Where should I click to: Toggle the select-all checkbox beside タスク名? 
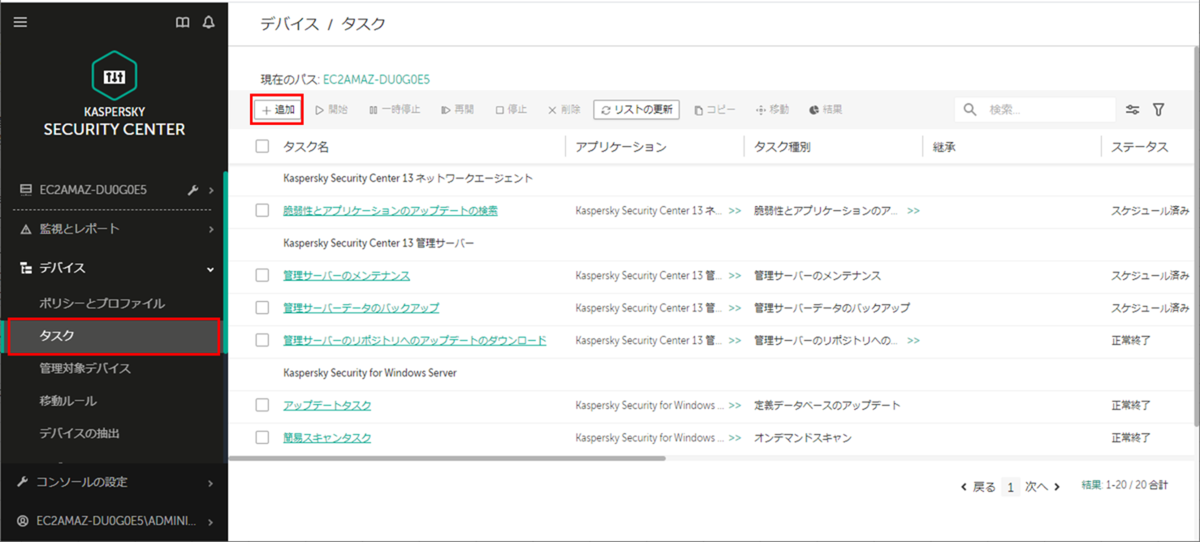pyautogui.click(x=262, y=146)
